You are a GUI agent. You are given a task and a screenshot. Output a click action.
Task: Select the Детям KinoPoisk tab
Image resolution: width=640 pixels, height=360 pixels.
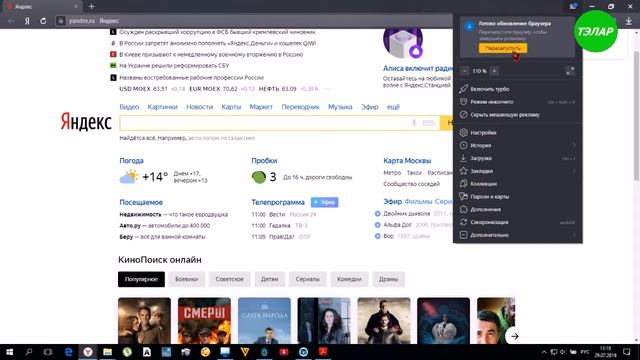click(x=269, y=279)
